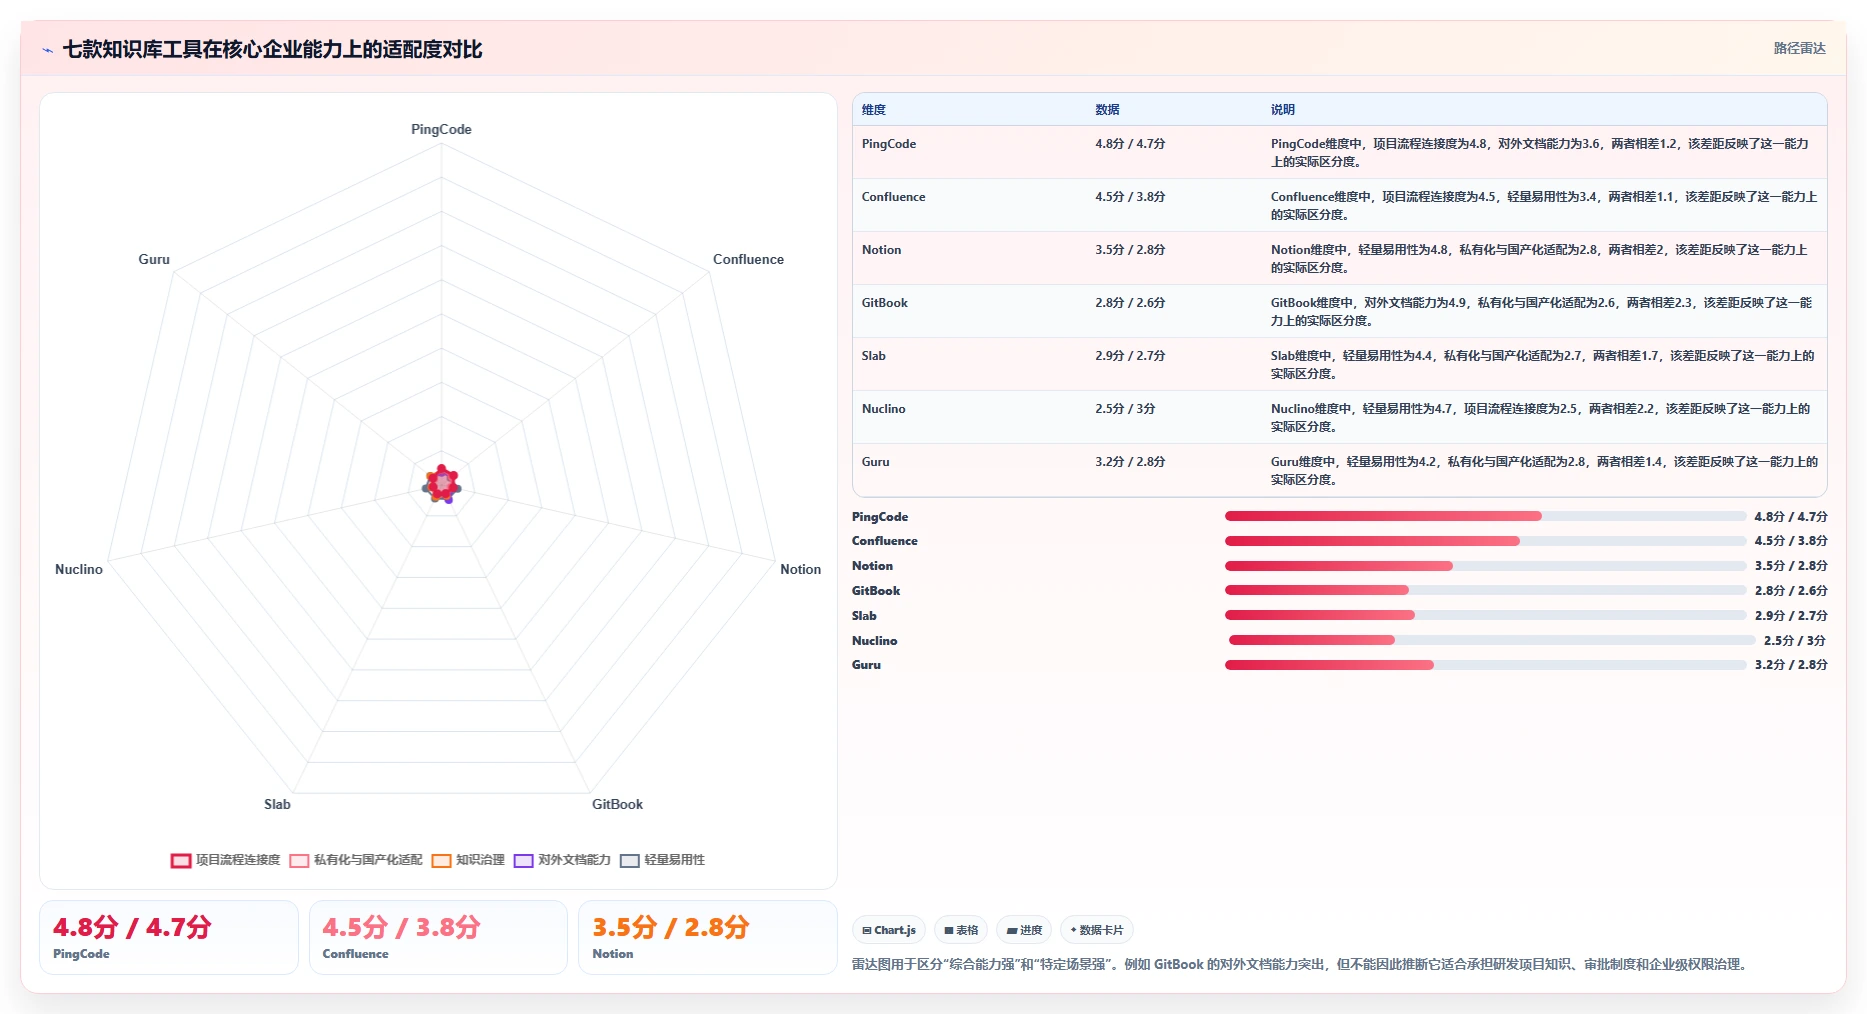Click the radar data cluster at chart center
Screen dimensions: 1867x1014
441,484
